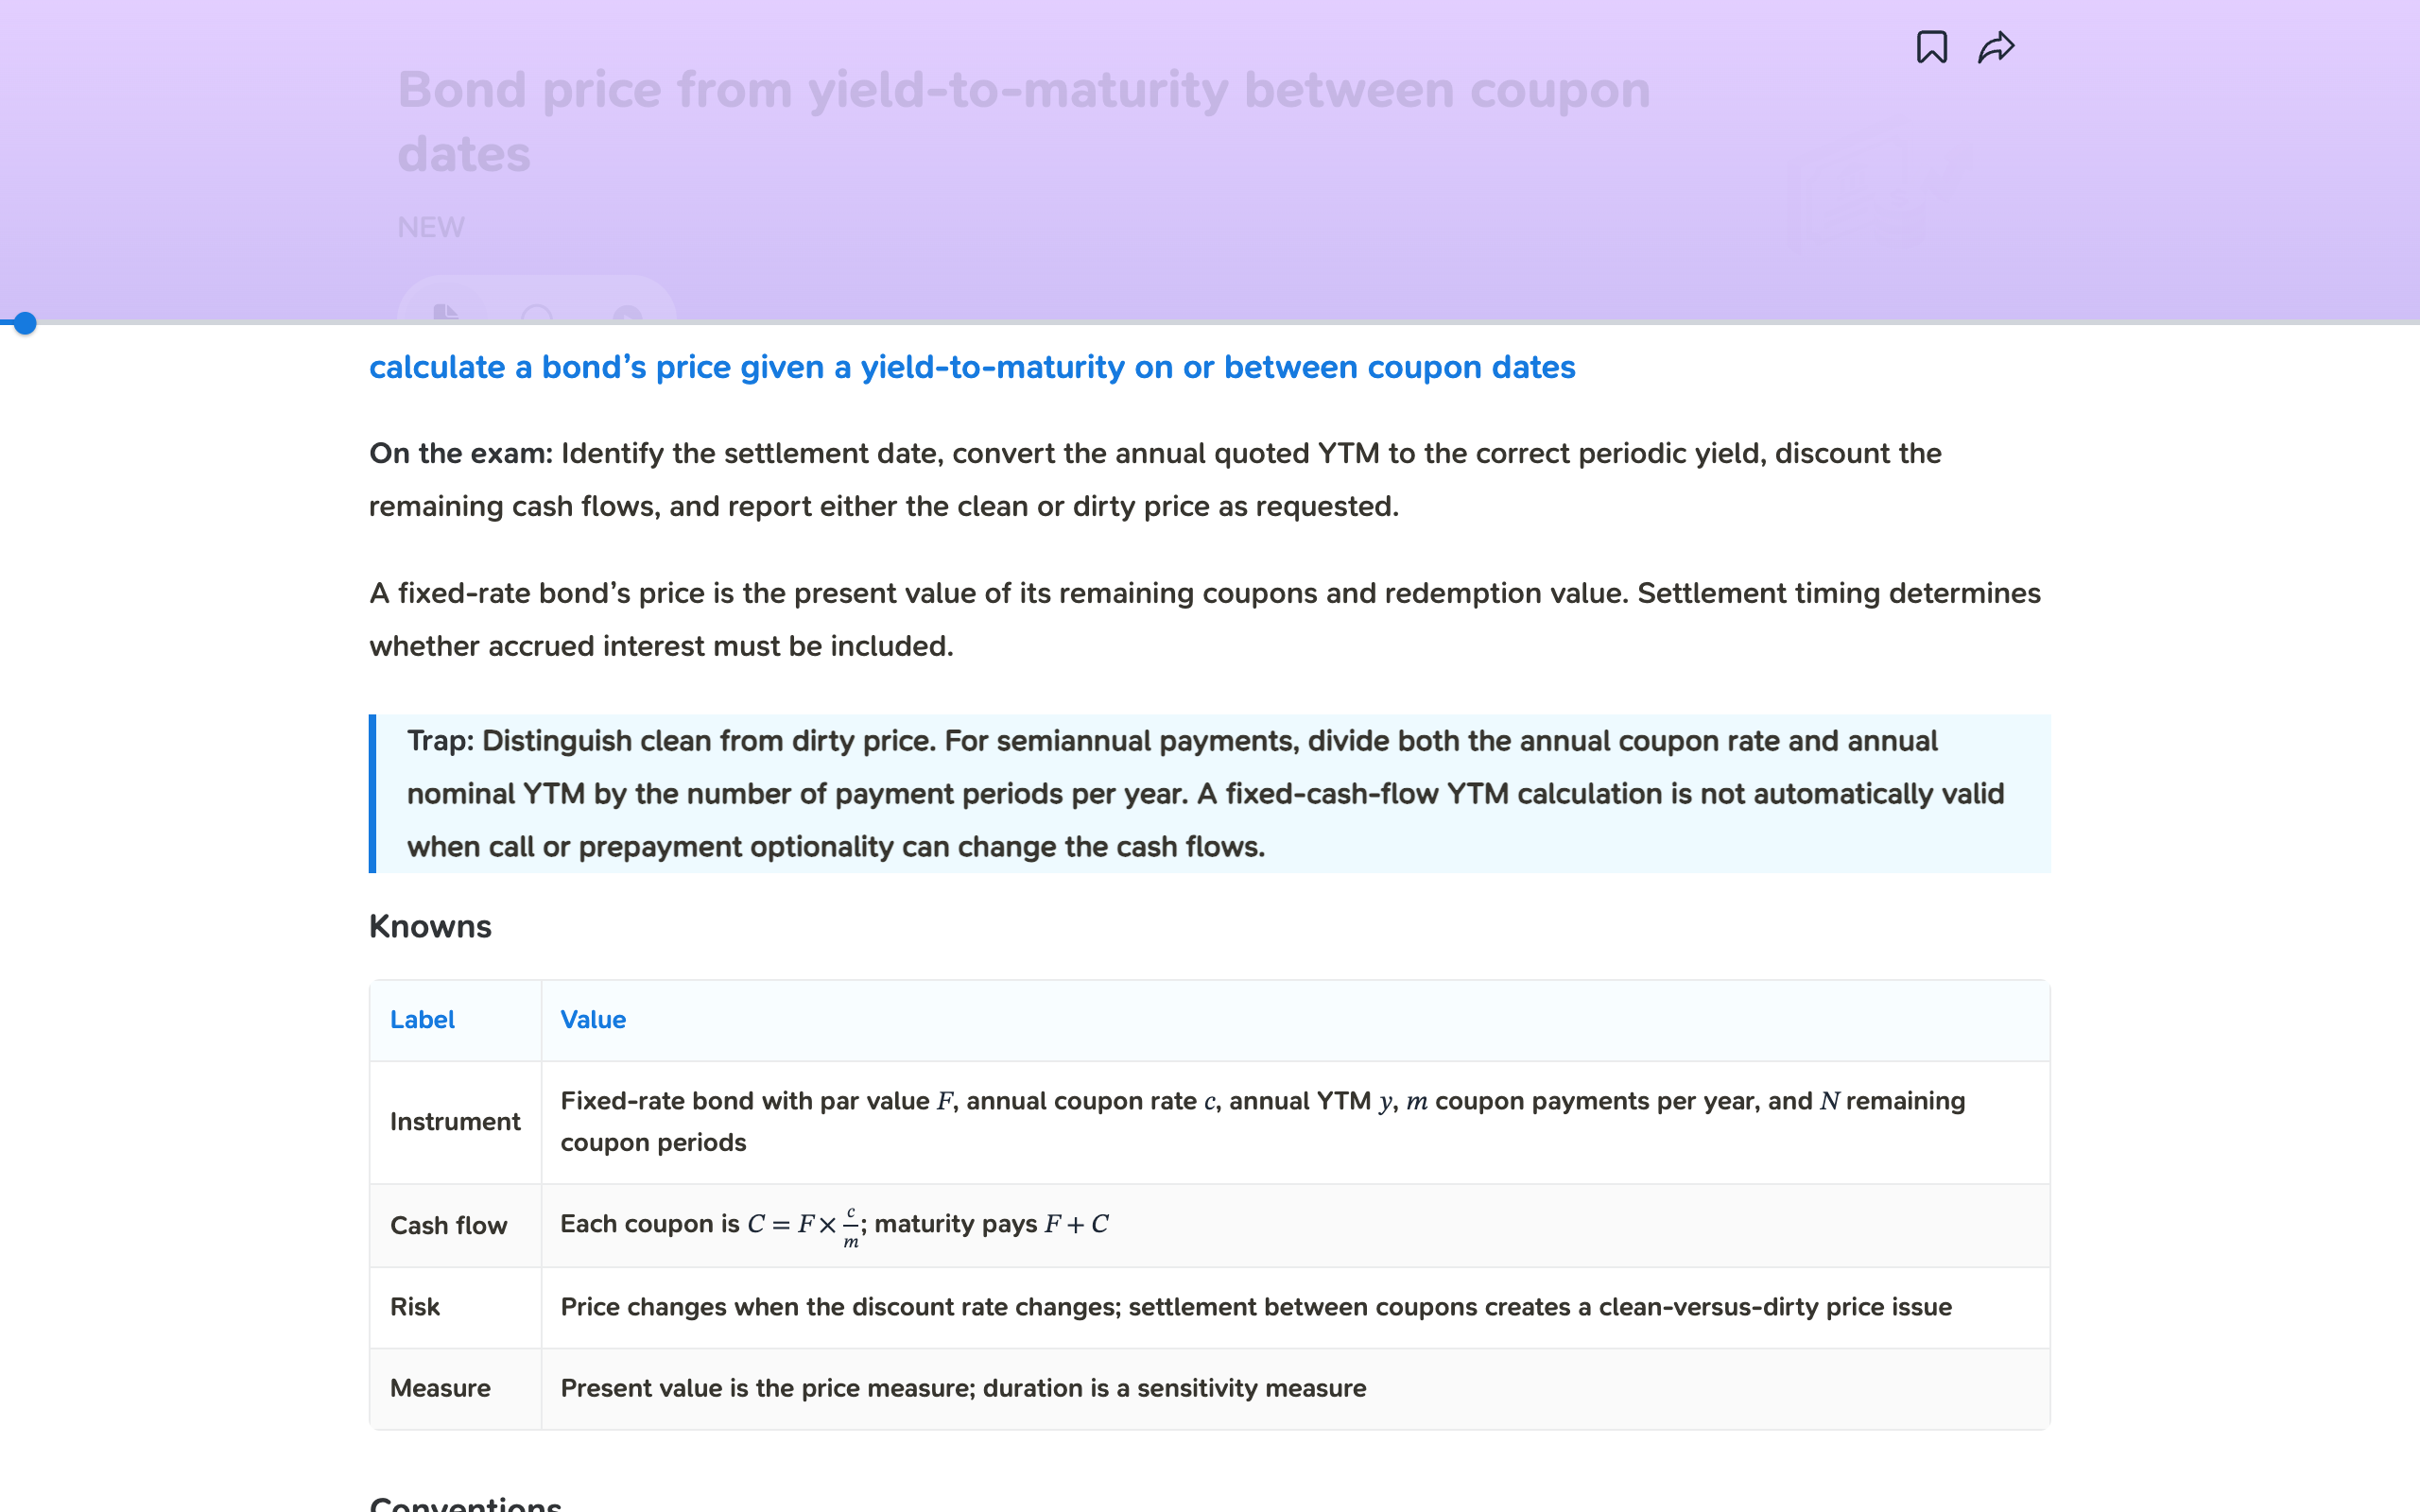Click the NEW badge under the title
This screenshot has width=2420, height=1512.
click(x=431, y=227)
